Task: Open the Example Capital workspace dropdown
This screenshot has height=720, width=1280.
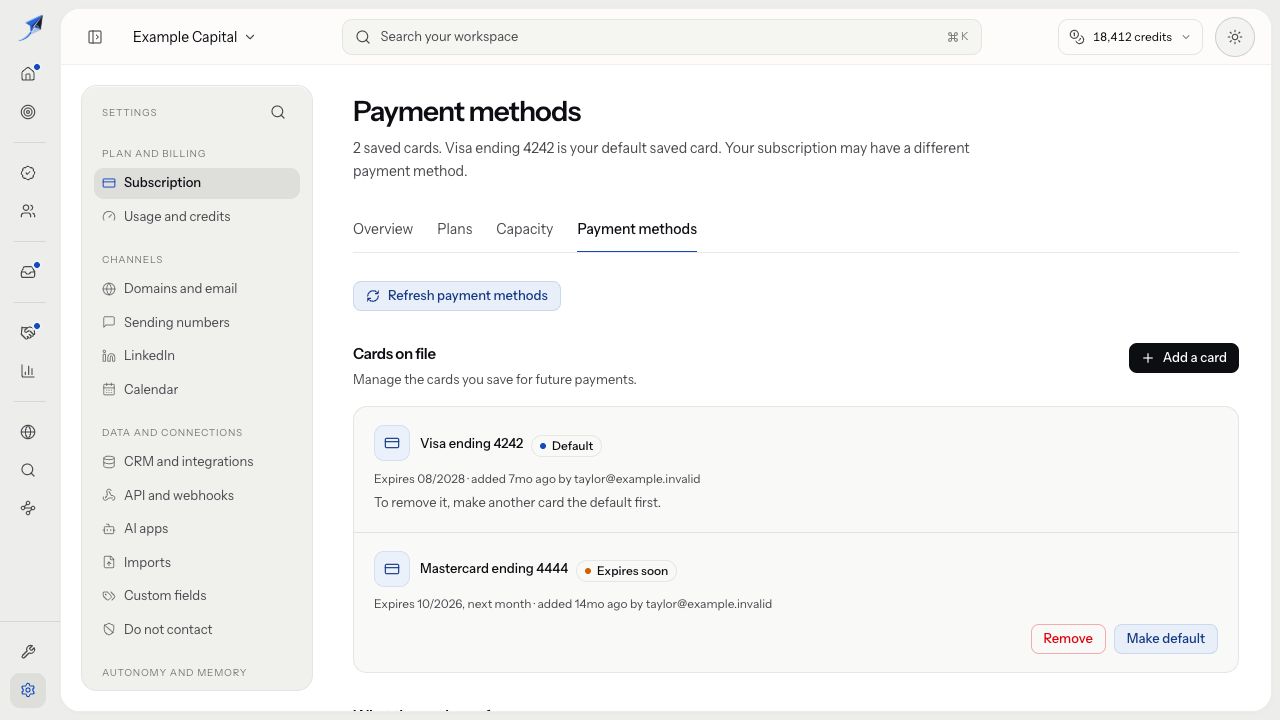Action: (x=194, y=37)
